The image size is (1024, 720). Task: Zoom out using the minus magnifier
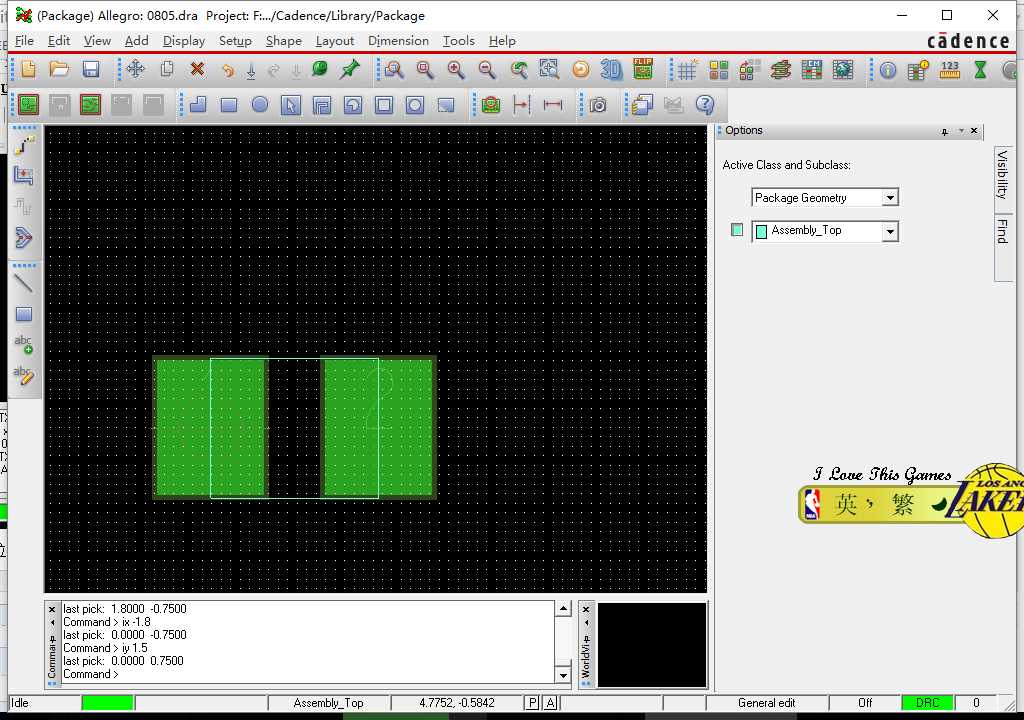click(x=487, y=69)
